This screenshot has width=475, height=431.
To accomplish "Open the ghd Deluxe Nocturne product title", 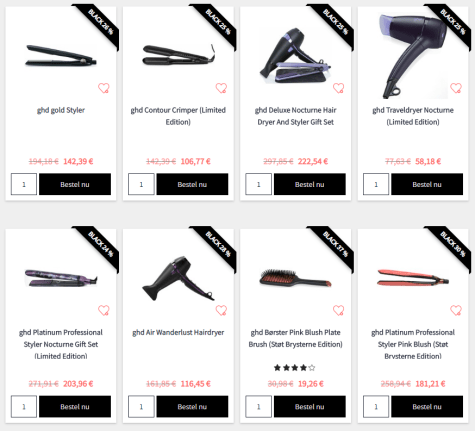I will [x=296, y=116].
